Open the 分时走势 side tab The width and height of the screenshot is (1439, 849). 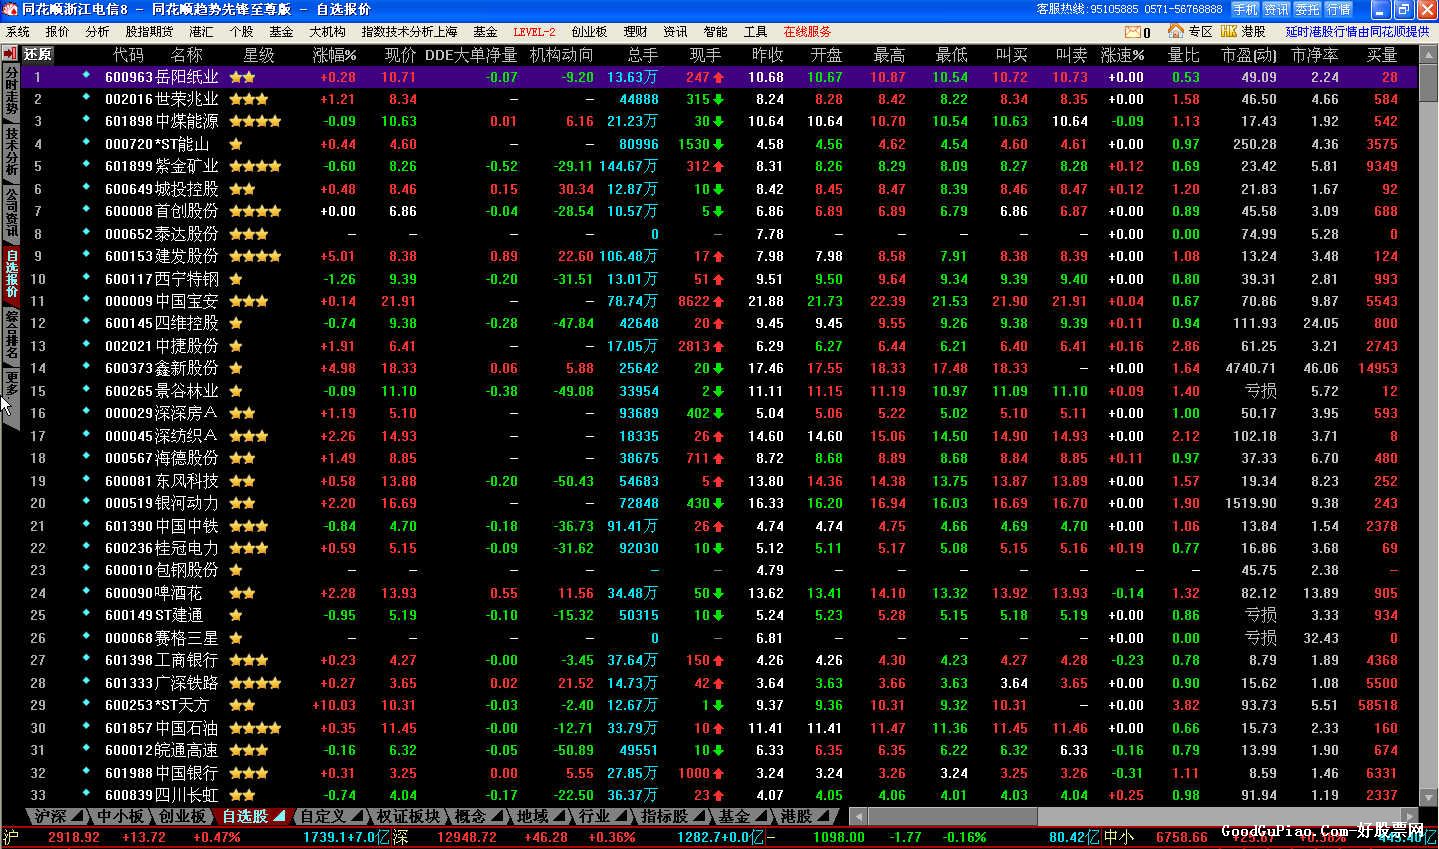click(11, 92)
